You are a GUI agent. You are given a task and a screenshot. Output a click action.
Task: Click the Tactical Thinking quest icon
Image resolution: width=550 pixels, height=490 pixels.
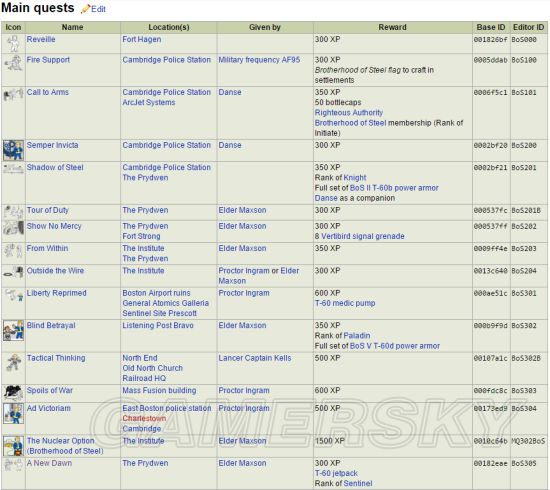pyautogui.click(x=13, y=362)
